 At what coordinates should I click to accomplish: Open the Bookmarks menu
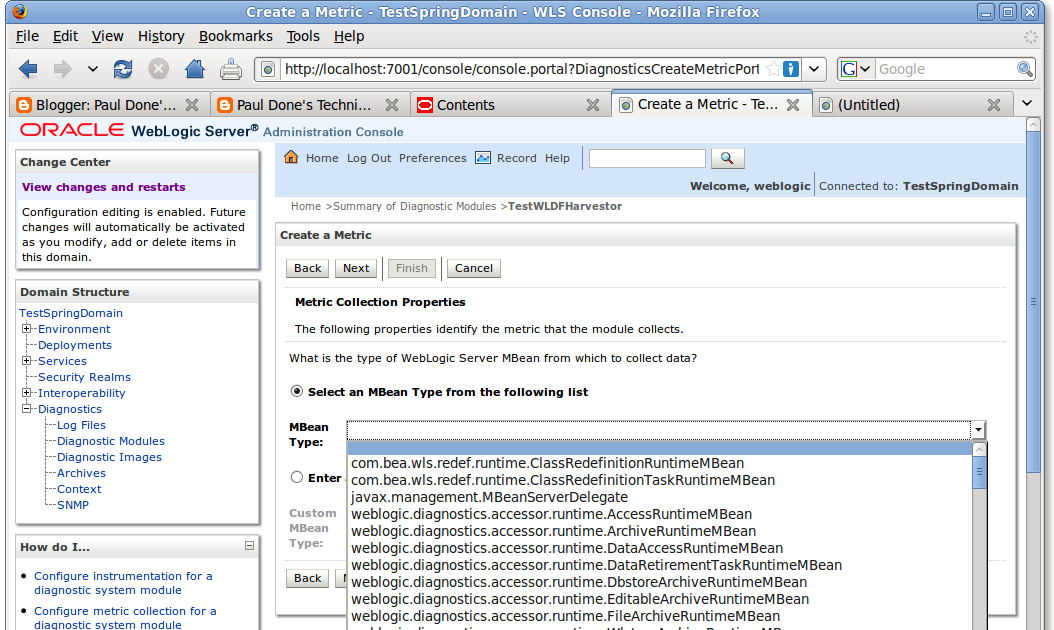coord(235,35)
